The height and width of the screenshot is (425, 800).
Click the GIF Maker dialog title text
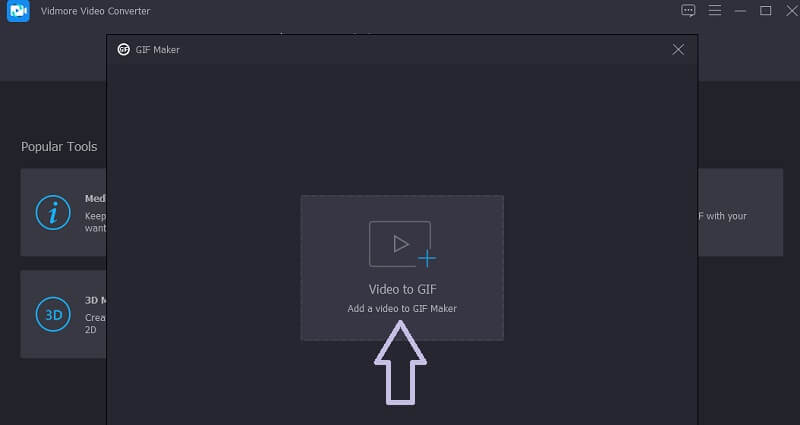click(x=158, y=49)
